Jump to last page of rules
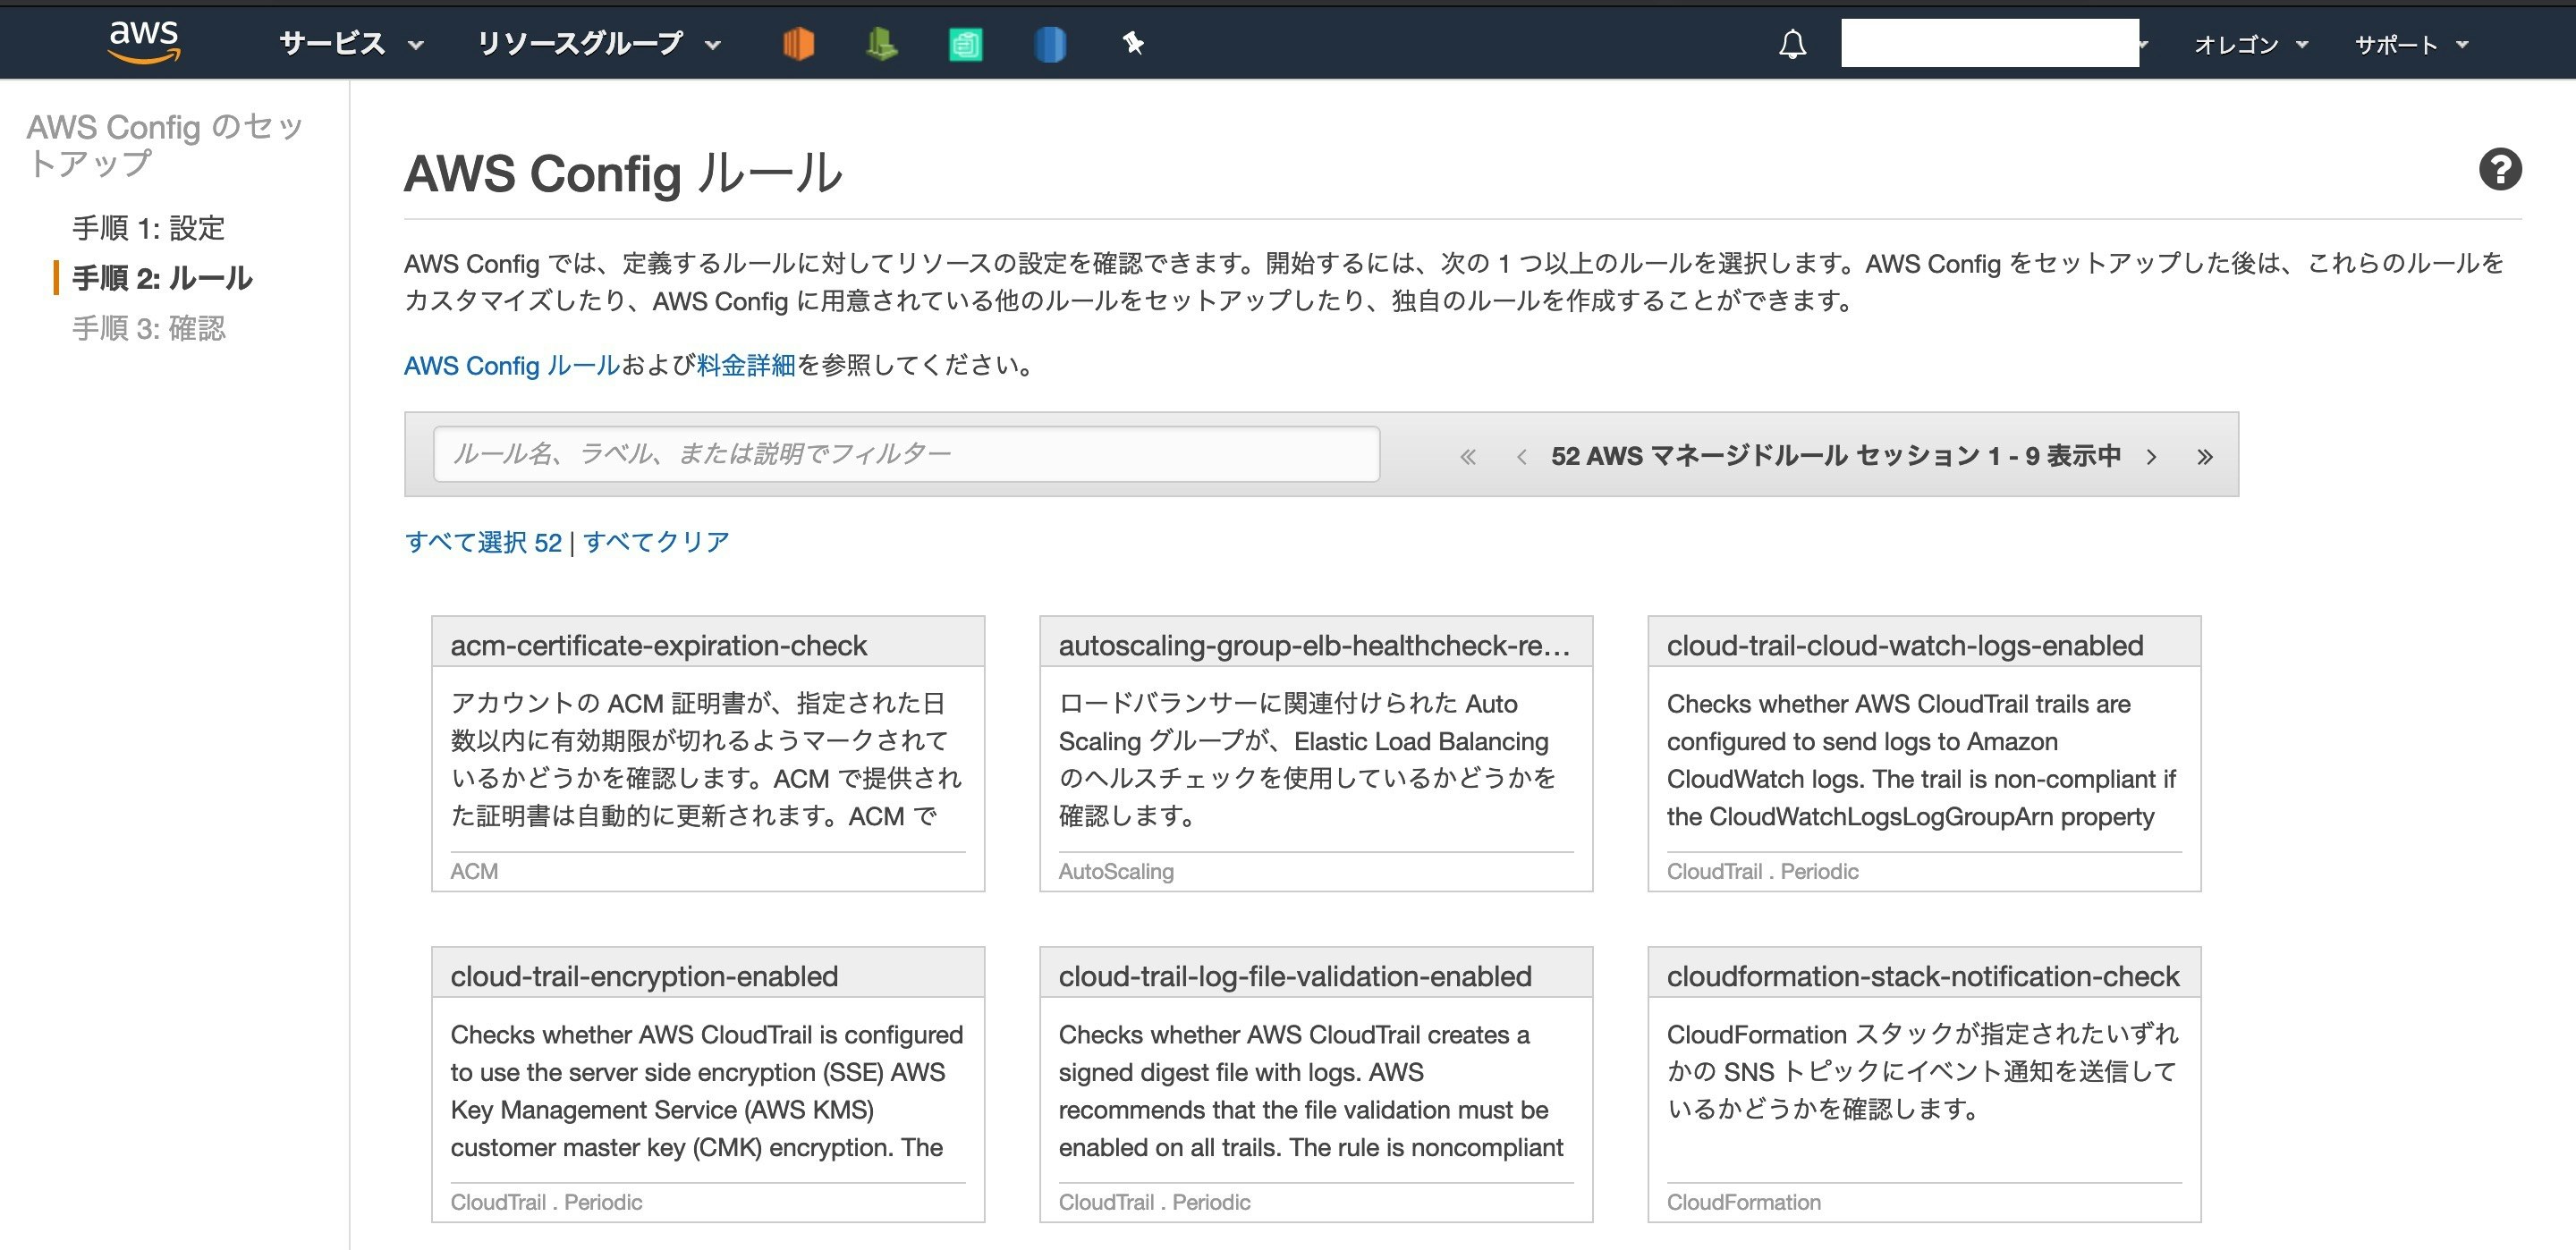The width and height of the screenshot is (2576, 1250). [x=2205, y=457]
